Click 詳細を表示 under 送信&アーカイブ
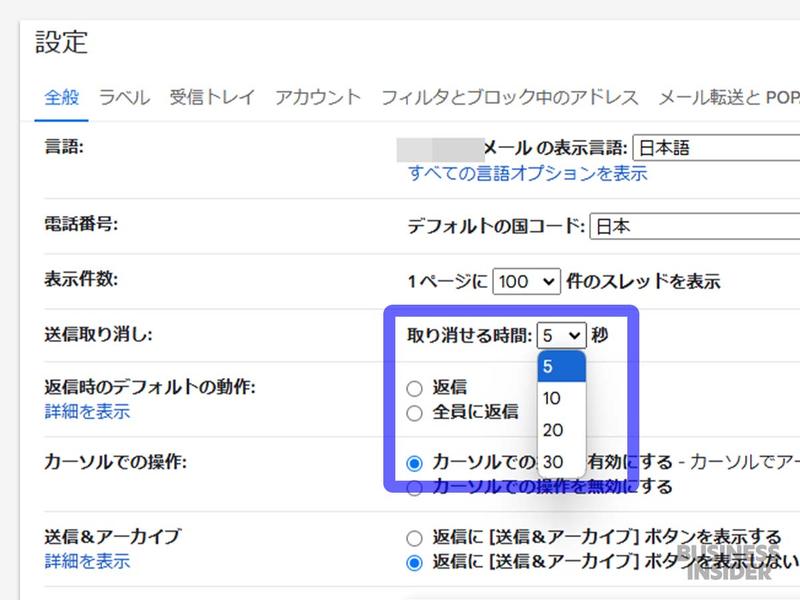 (x=87, y=561)
